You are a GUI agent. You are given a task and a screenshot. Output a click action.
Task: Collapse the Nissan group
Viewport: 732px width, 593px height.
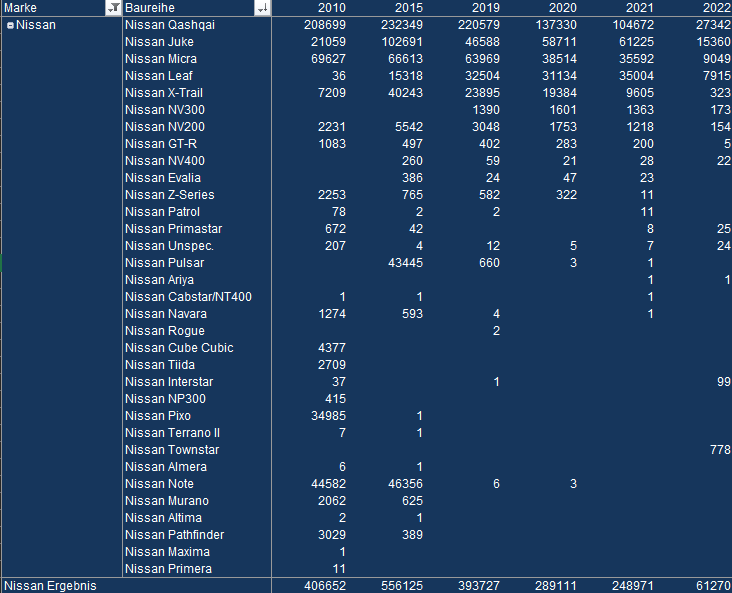tap(10, 26)
